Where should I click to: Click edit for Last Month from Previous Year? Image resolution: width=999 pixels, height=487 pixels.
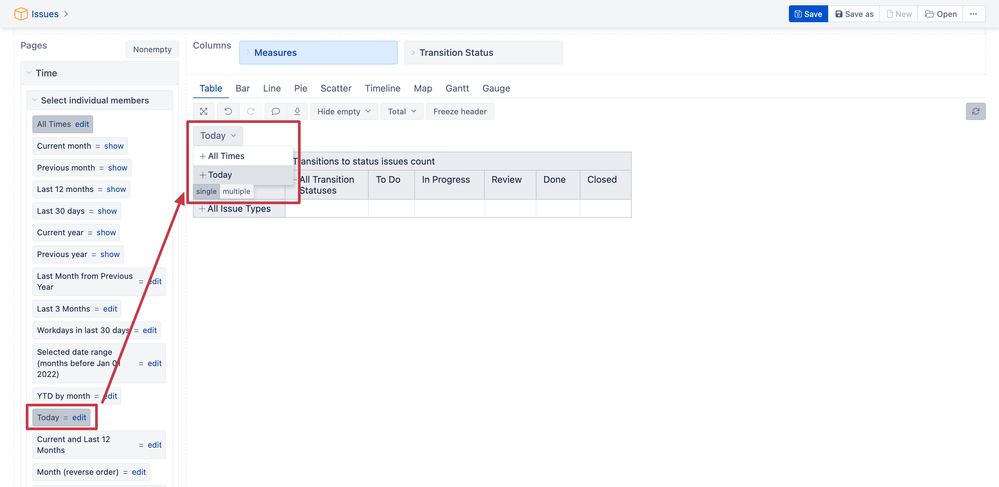click(155, 282)
